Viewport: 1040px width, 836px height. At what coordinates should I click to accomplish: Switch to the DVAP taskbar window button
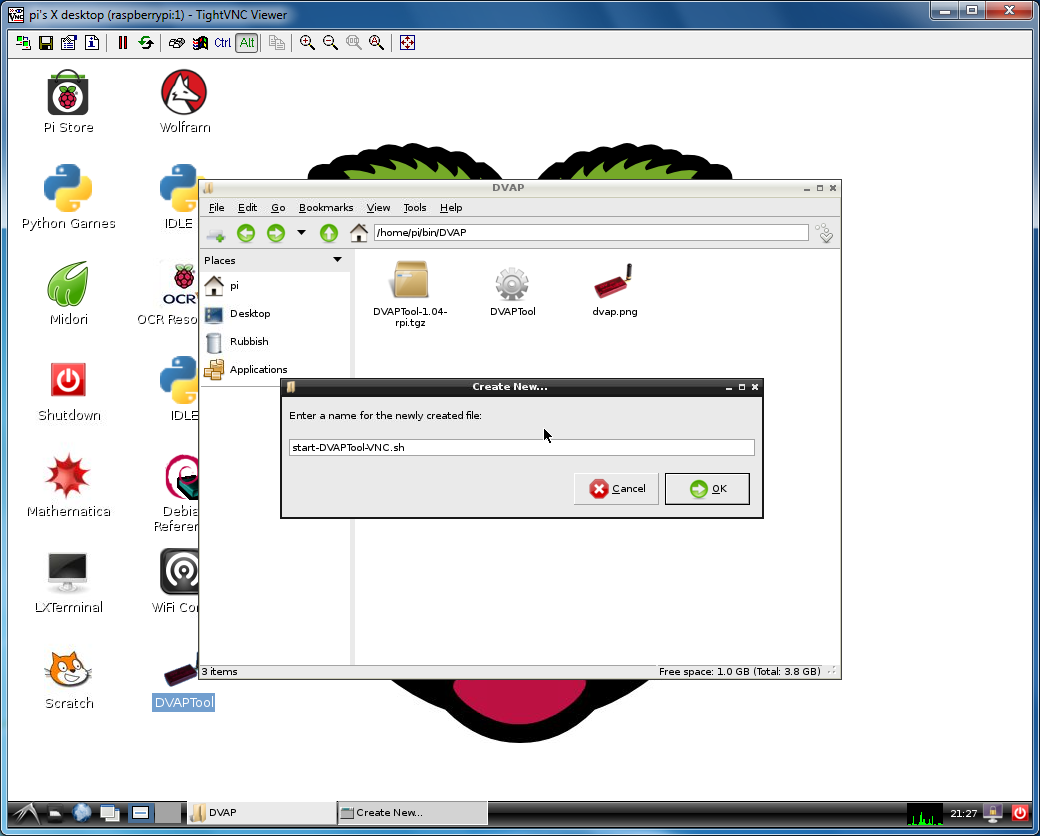coord(261,813)
